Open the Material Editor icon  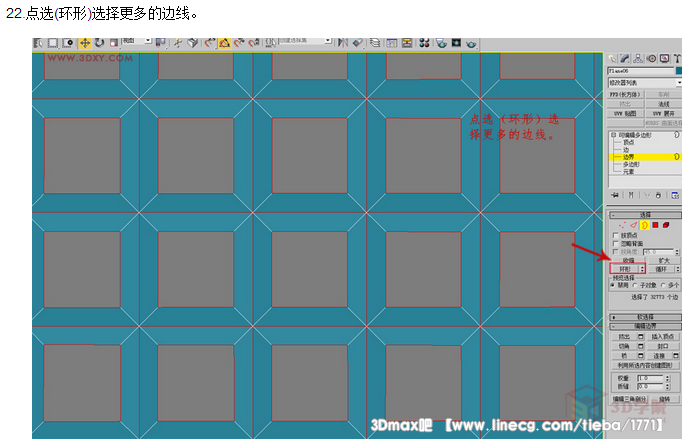(424, 43)
